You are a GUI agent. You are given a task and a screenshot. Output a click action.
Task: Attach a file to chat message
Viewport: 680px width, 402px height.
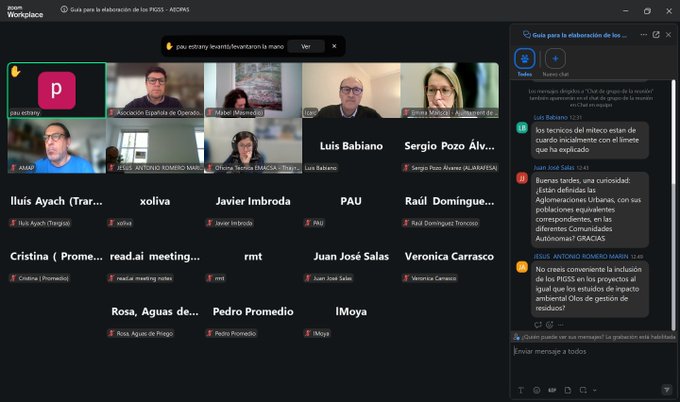click(x=568, y=389)
